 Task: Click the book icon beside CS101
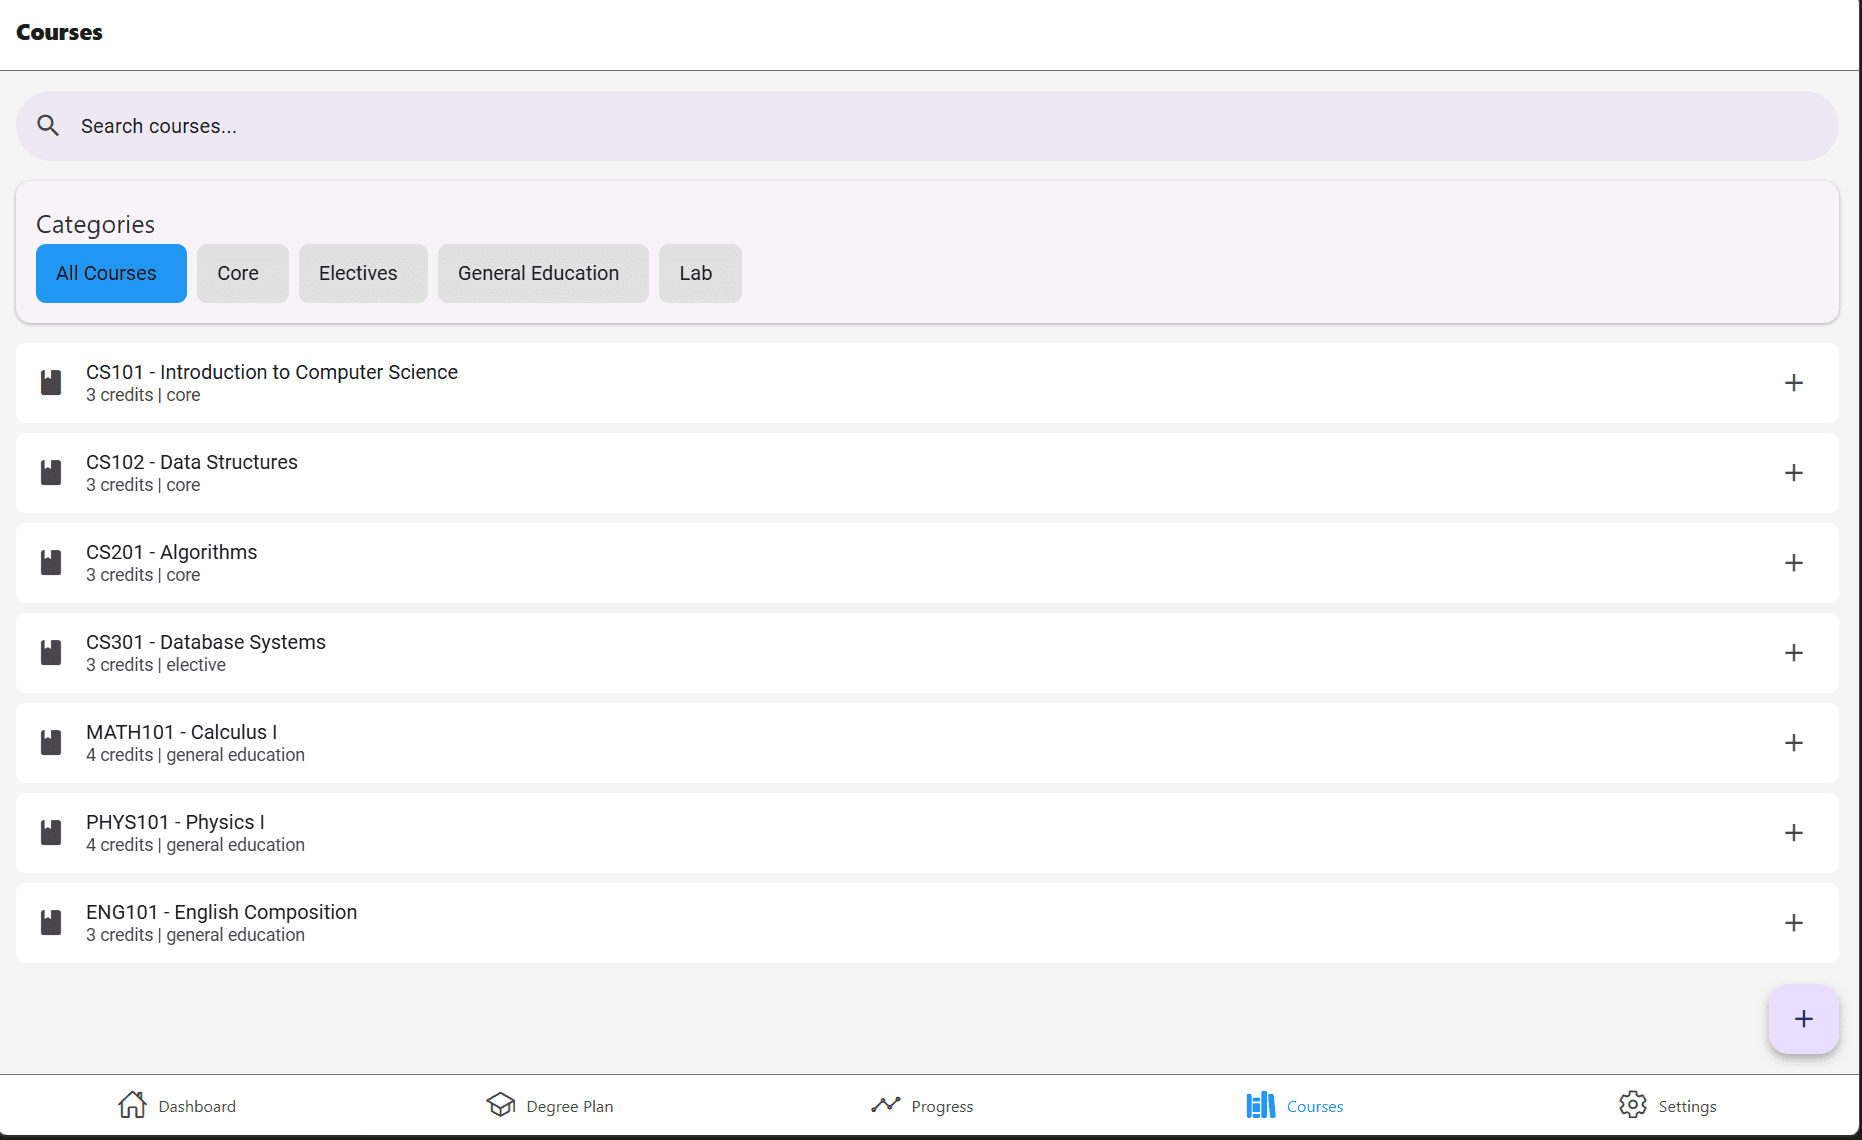pos(51,383)
